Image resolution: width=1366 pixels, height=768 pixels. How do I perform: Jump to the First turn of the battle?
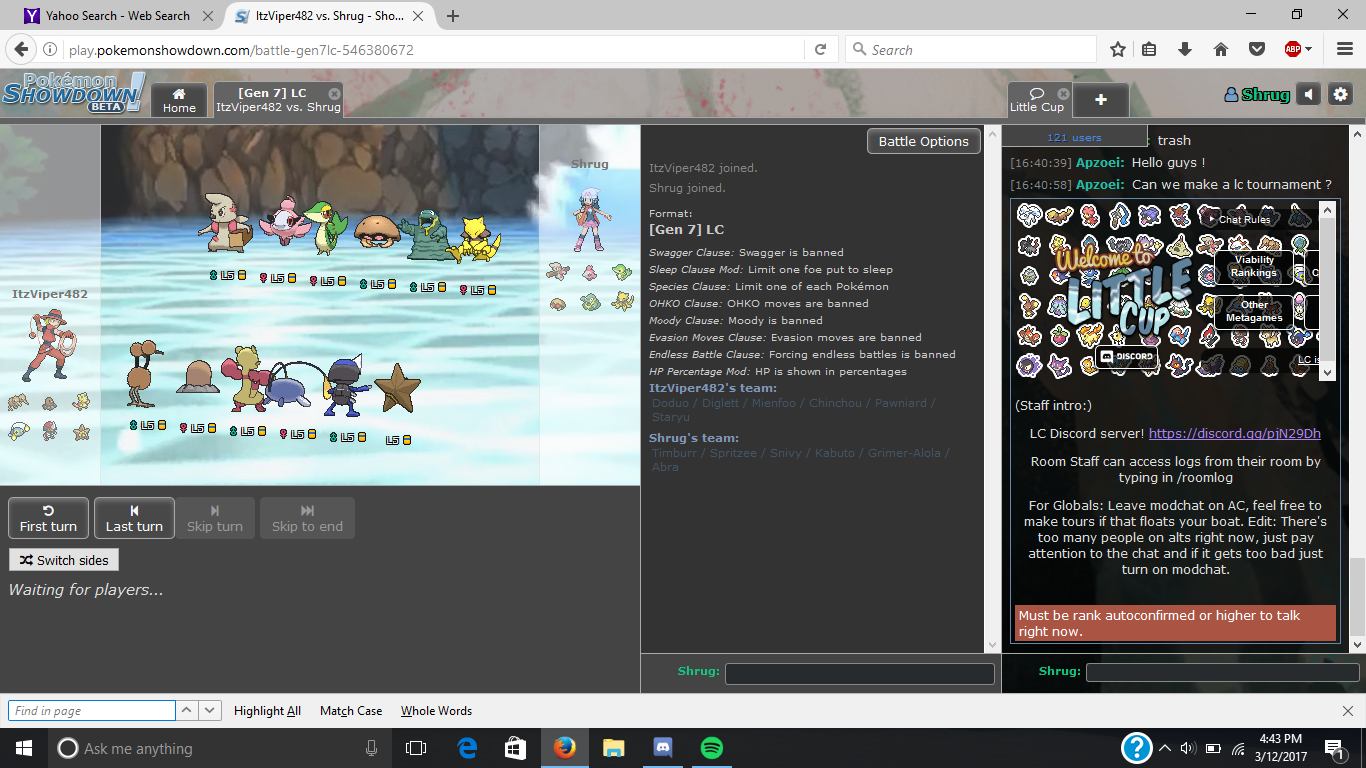[x=48, y=518]
